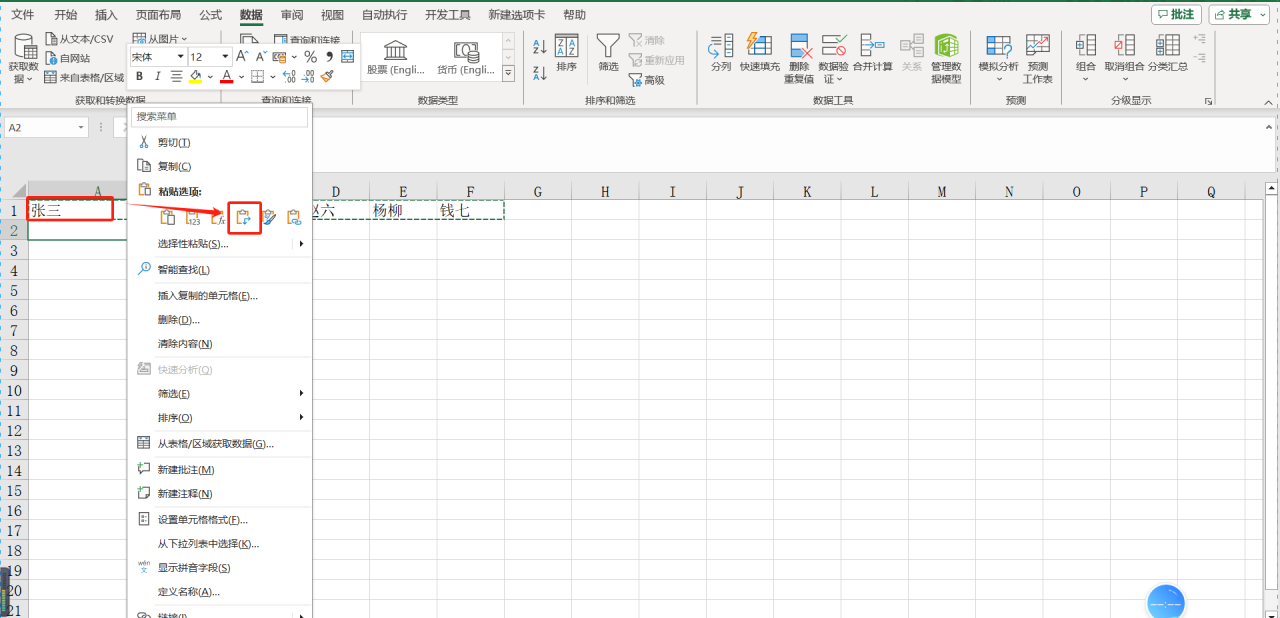Apply percent style in mini toolbar
1280x618 pixels.
point(310,57)
